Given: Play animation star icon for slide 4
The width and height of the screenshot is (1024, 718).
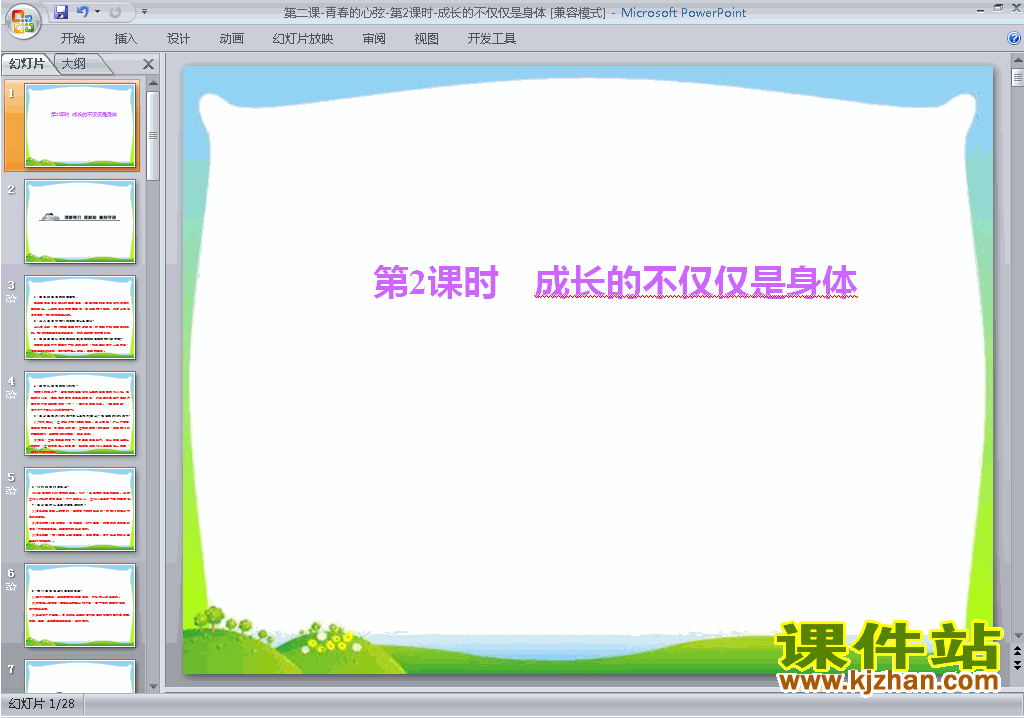Looking at the screenshot, I should 11,395.
